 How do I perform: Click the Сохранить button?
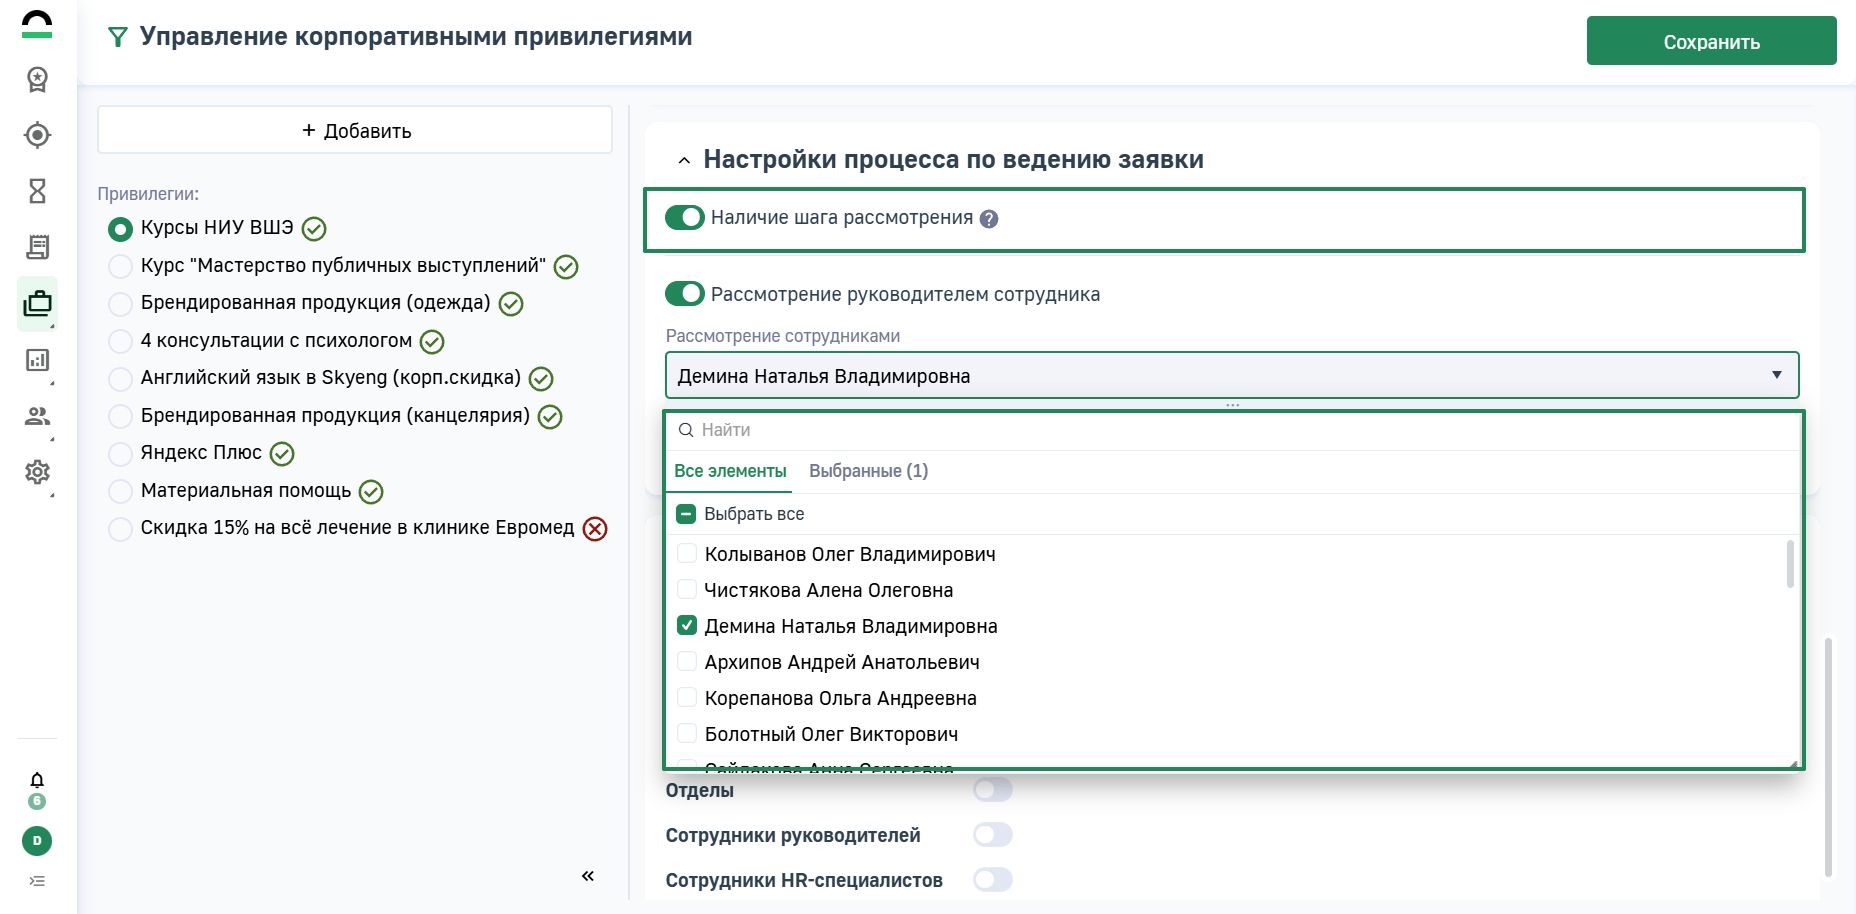(1711, 41)
